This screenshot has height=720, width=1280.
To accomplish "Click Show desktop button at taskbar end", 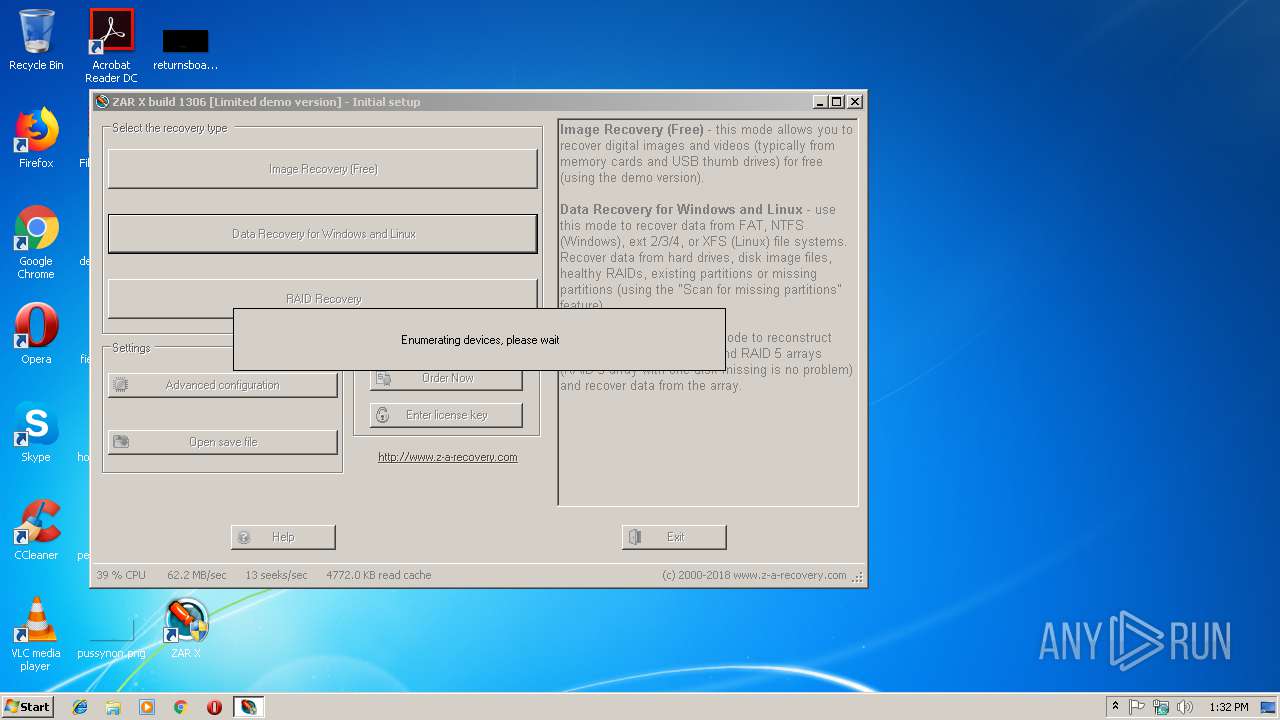I will (1268, 707).
